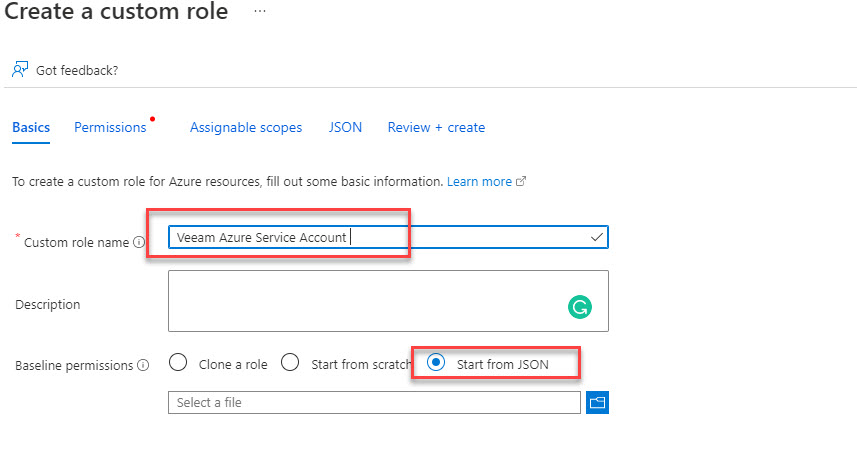Click info icon next to Custom role name

[139, 242]
